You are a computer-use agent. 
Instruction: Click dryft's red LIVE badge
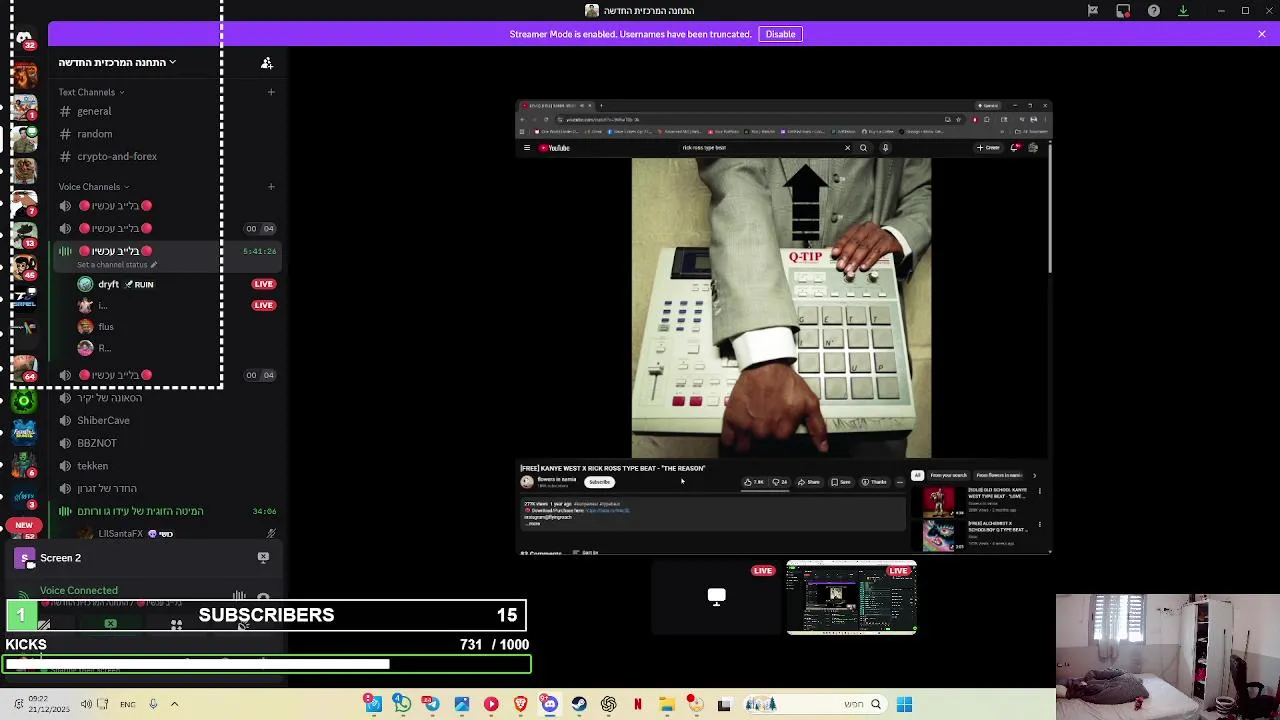pyautogui.click(x=264, y=284)
